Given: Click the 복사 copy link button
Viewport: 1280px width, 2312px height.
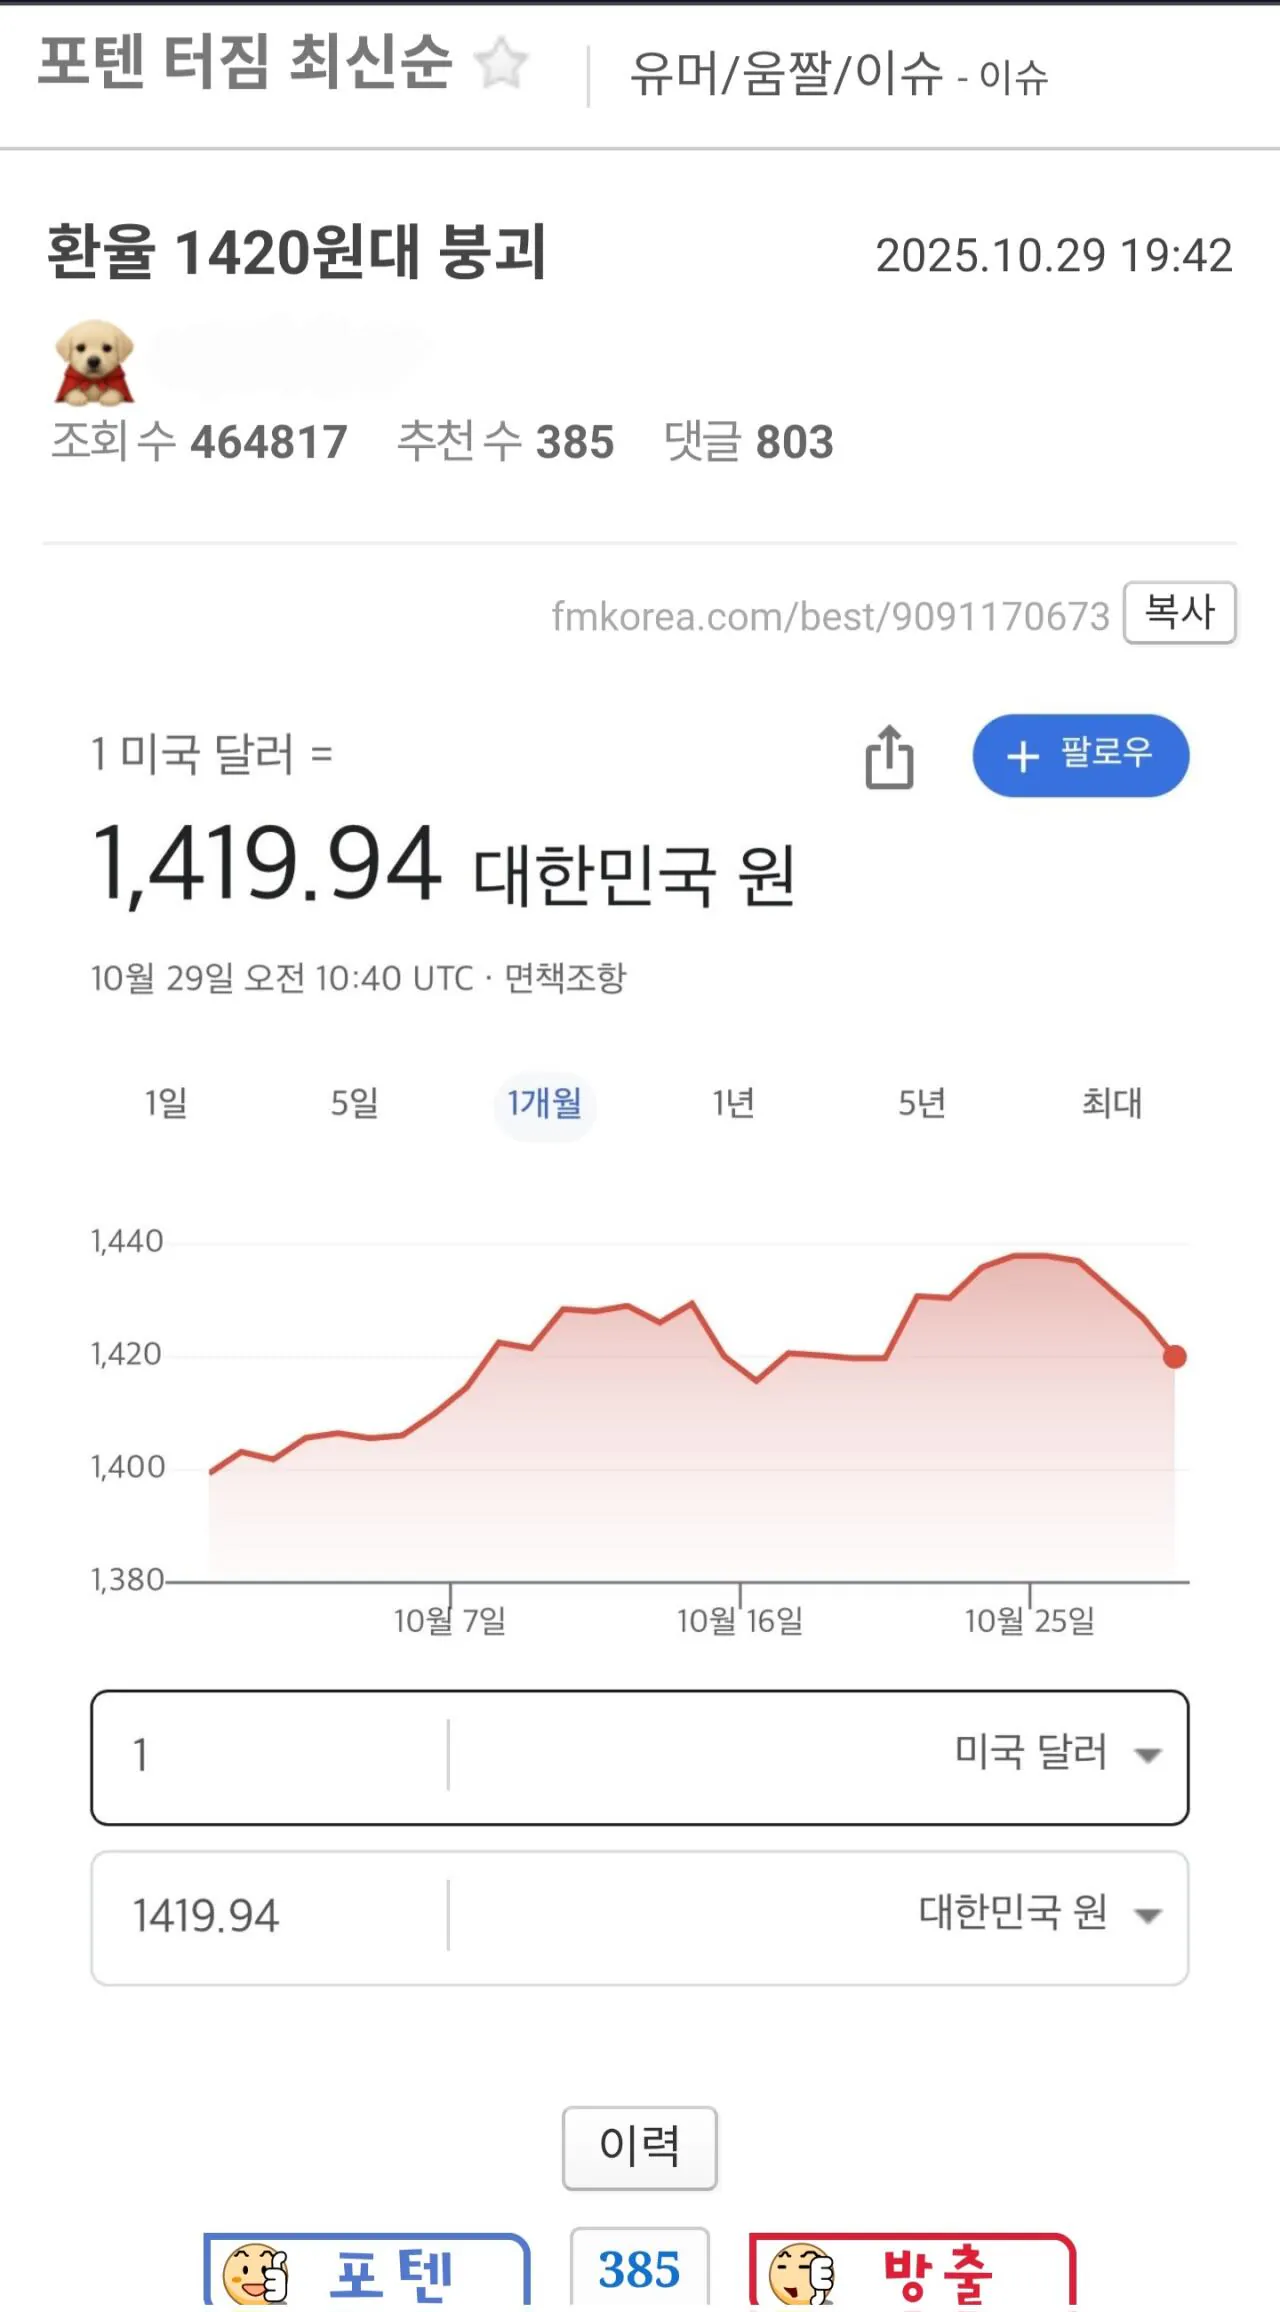Looking at the screenshot, I should click(x=1180, y=612).
